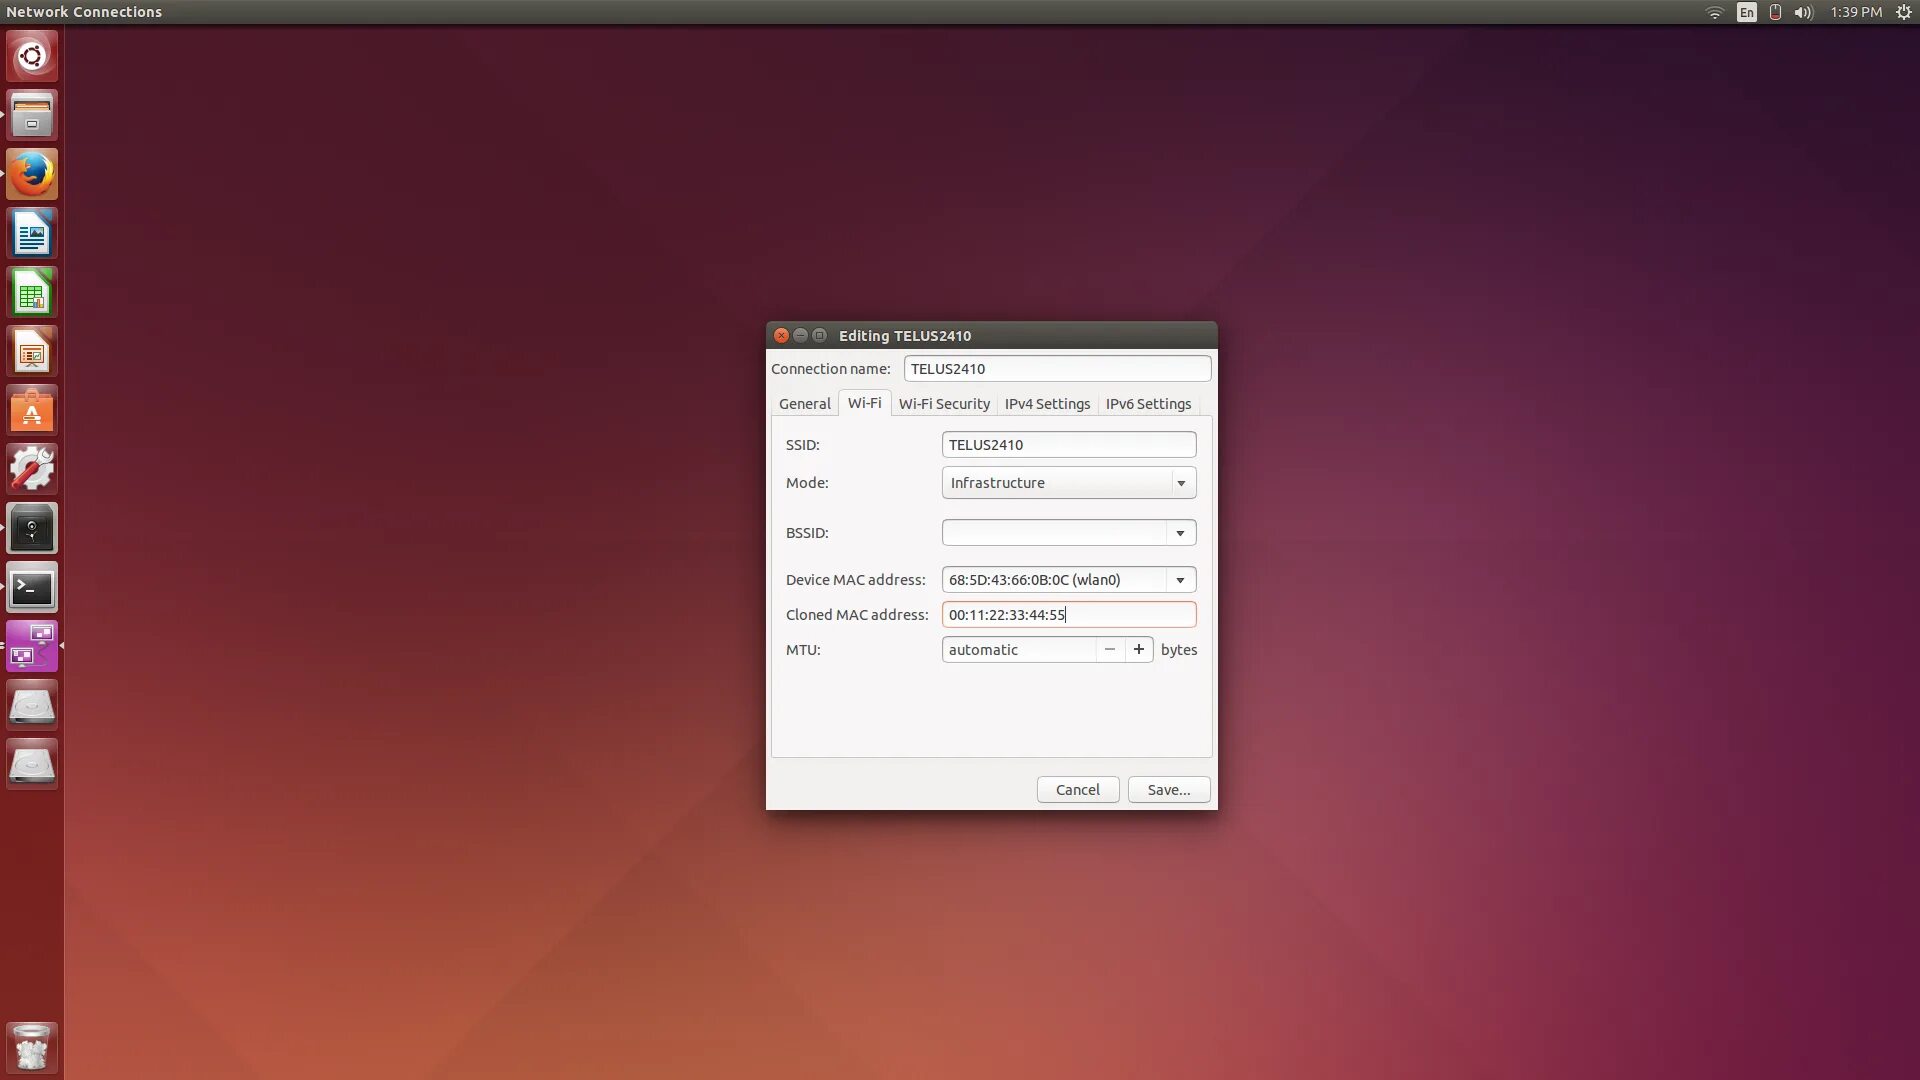Open Device MAC address dropdown
This screenshot has width=1920, height=1080.
pos(1180,580)
